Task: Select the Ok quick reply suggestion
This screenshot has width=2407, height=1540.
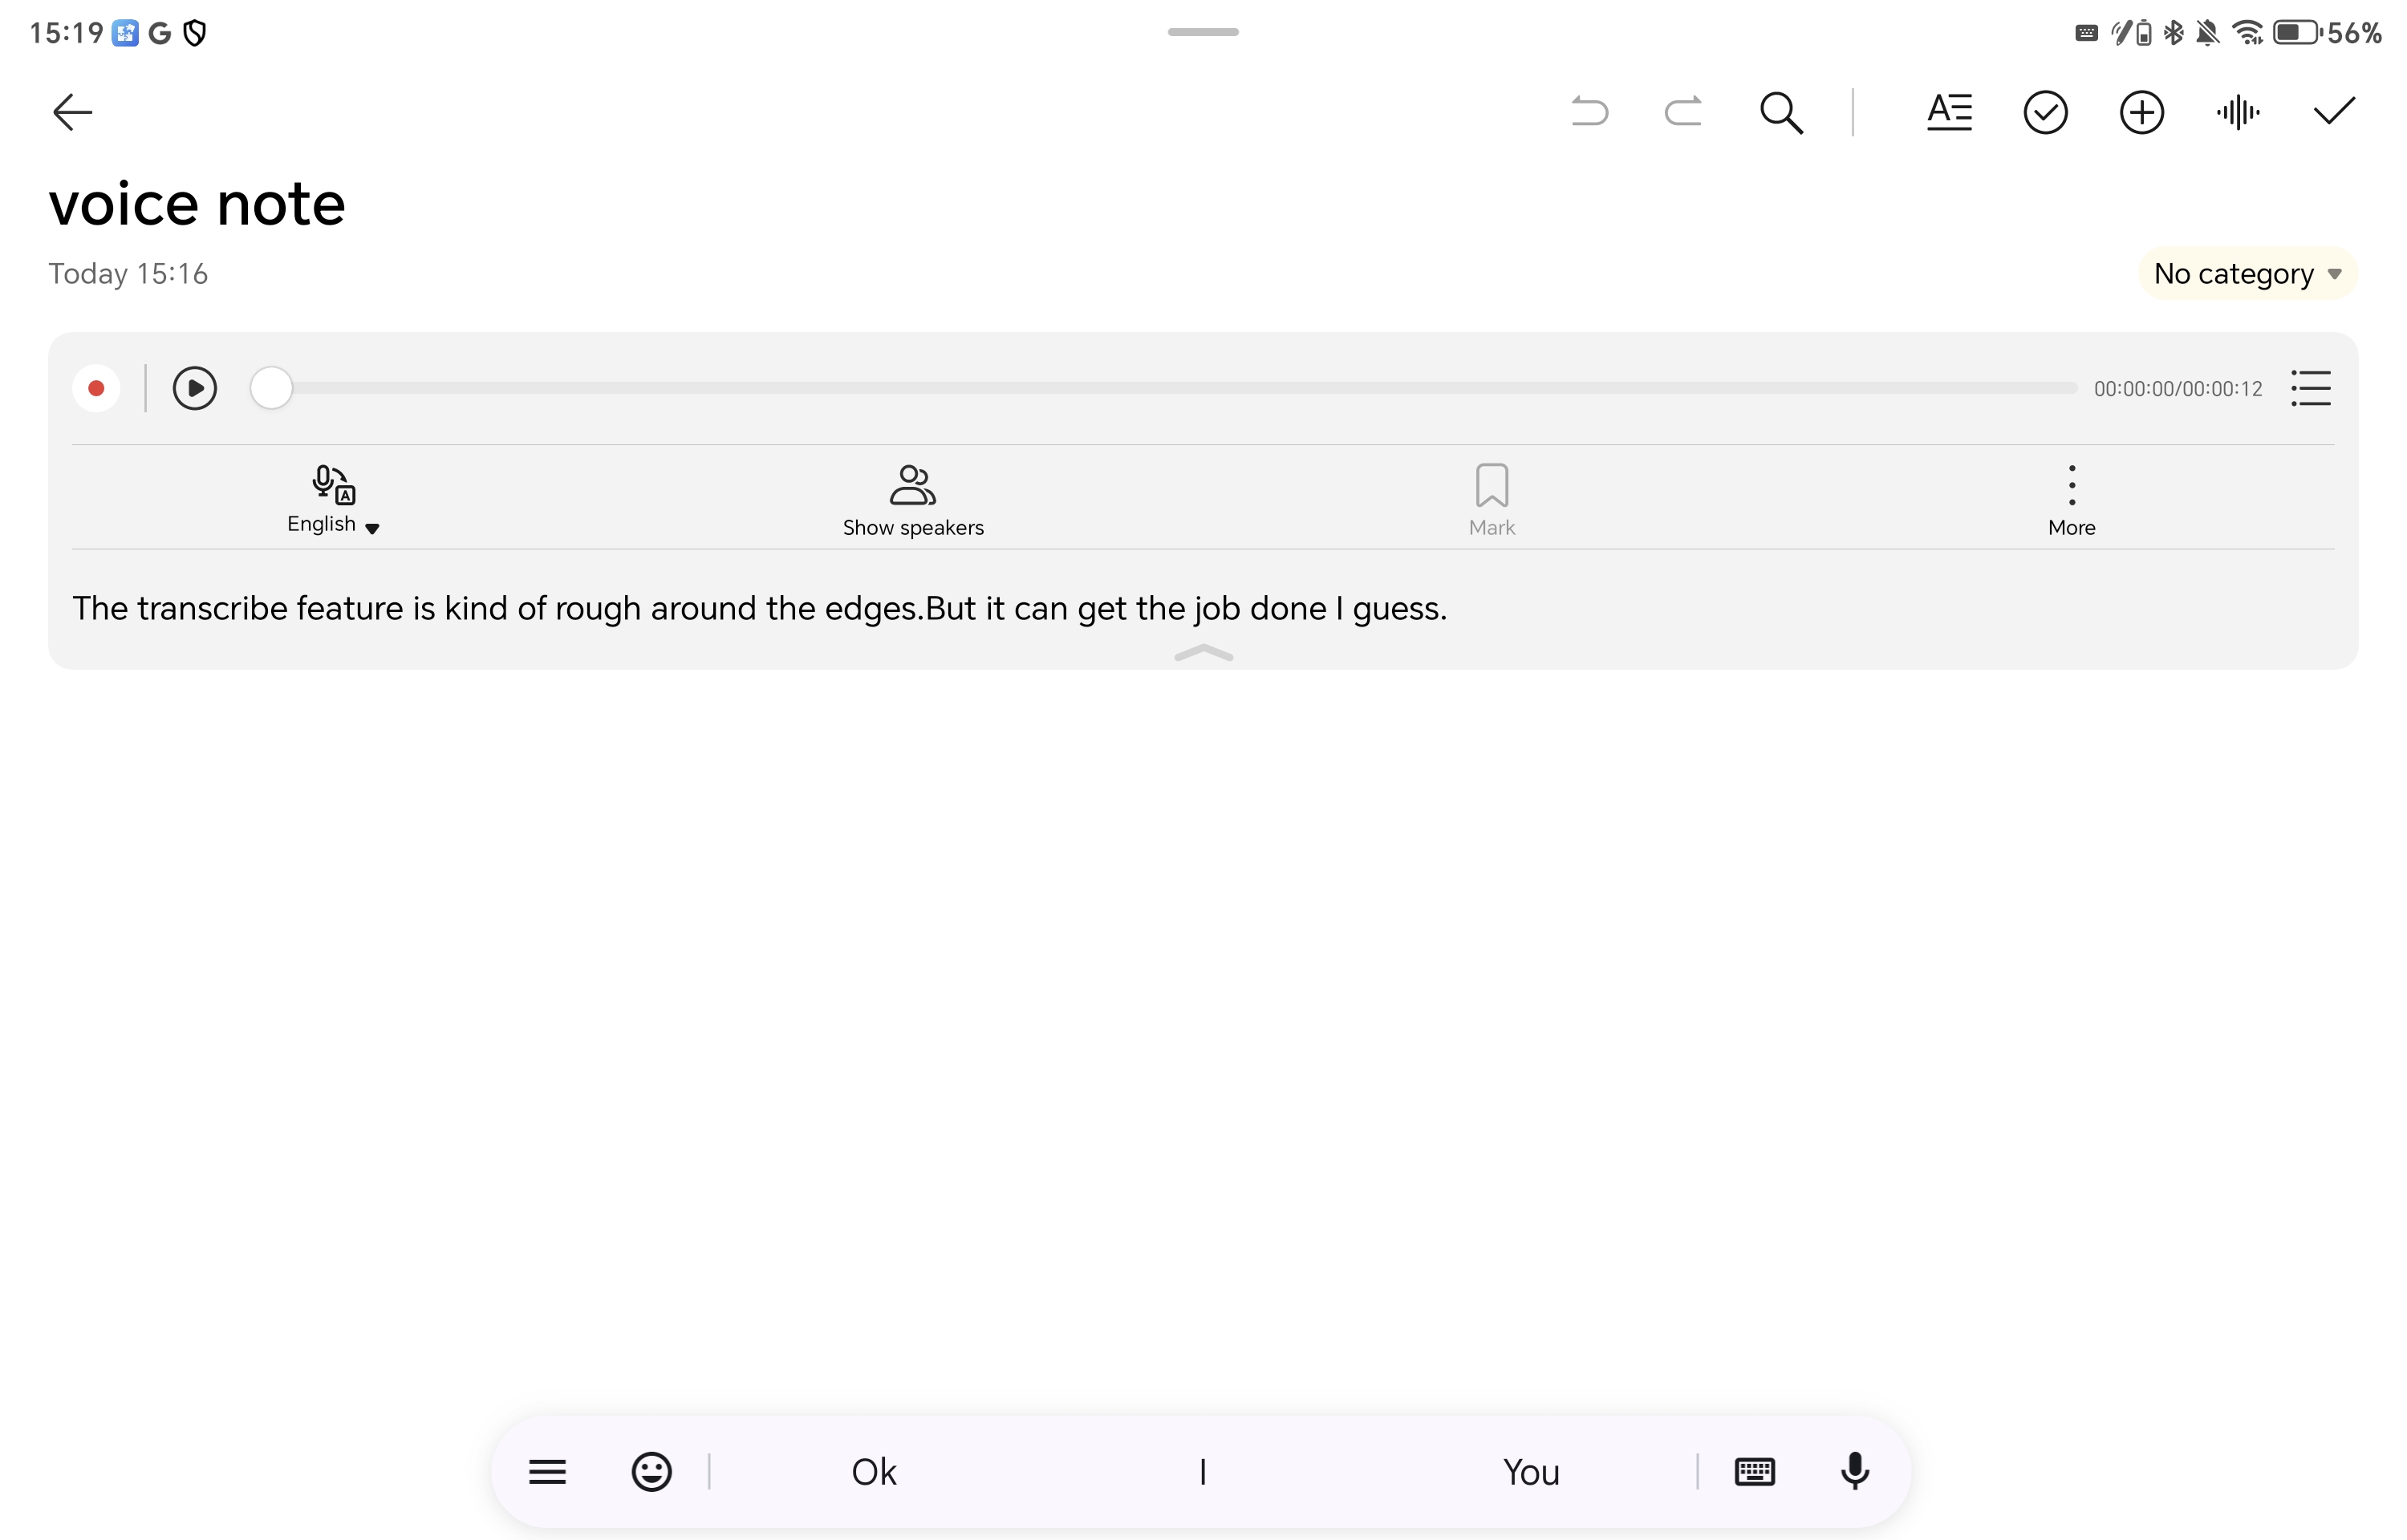Action: click(874, 1472)
